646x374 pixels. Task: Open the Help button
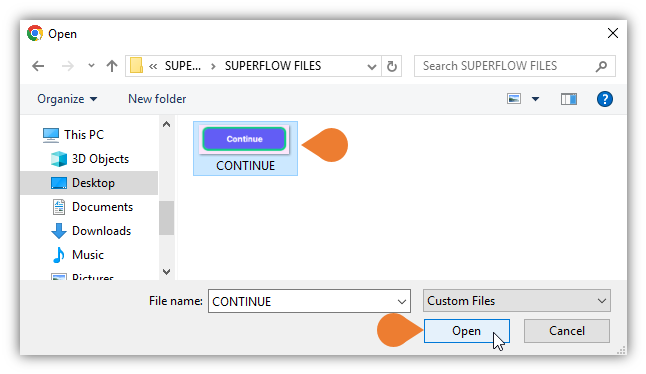tap(604, 99)
